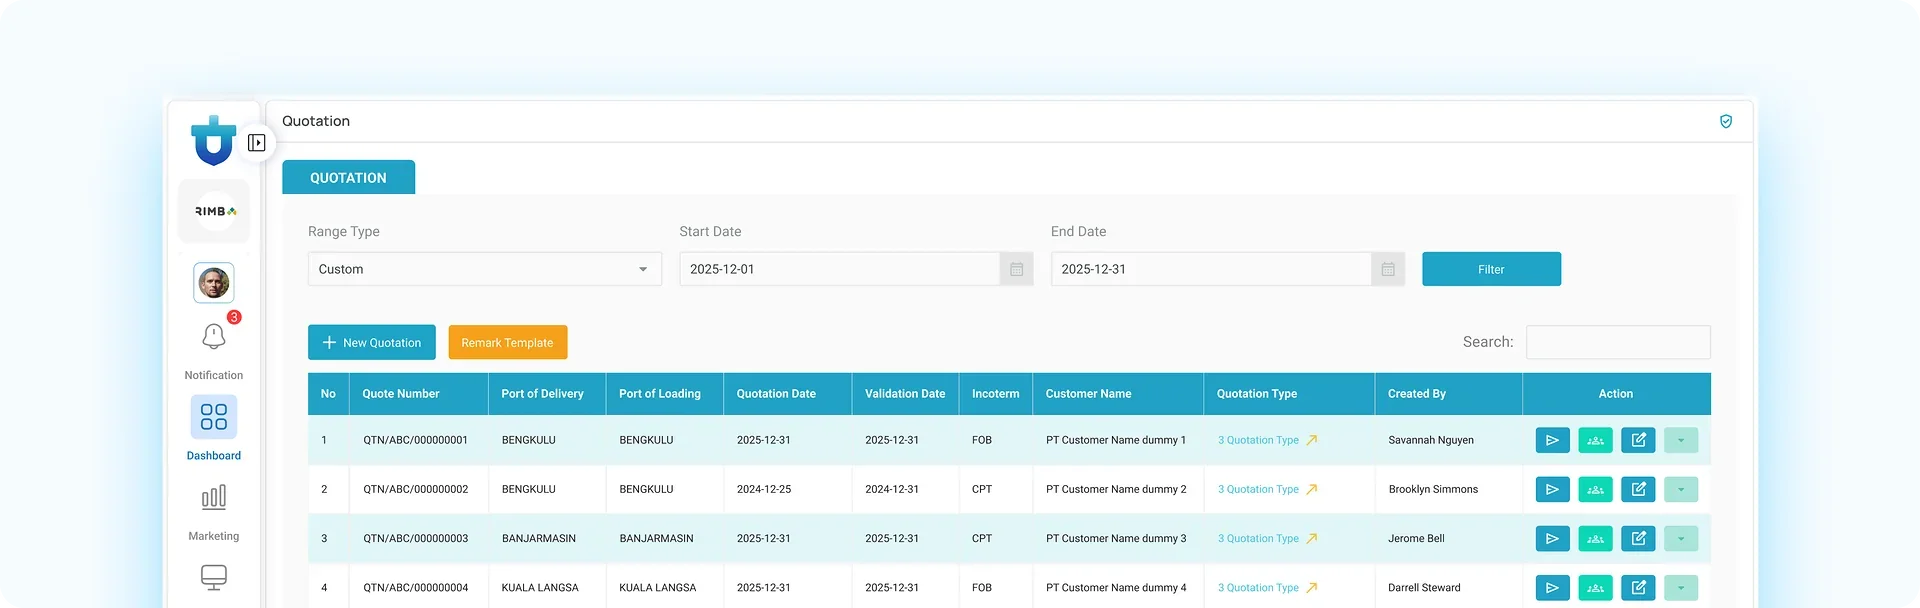
Task: Open the Remark Template button
Action: 507,342
